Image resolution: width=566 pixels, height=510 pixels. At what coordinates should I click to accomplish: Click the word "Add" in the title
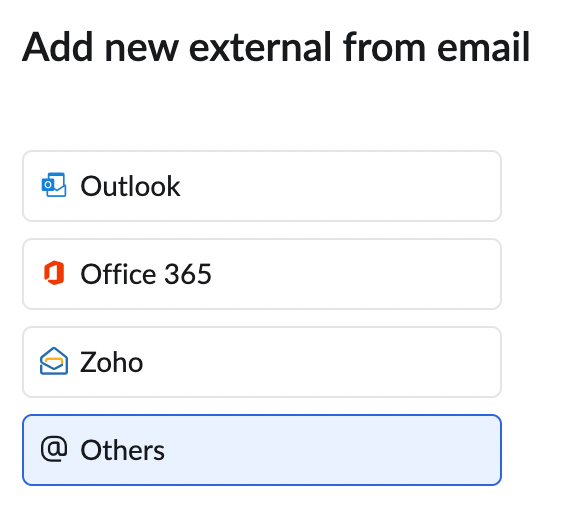pos(58,47)
